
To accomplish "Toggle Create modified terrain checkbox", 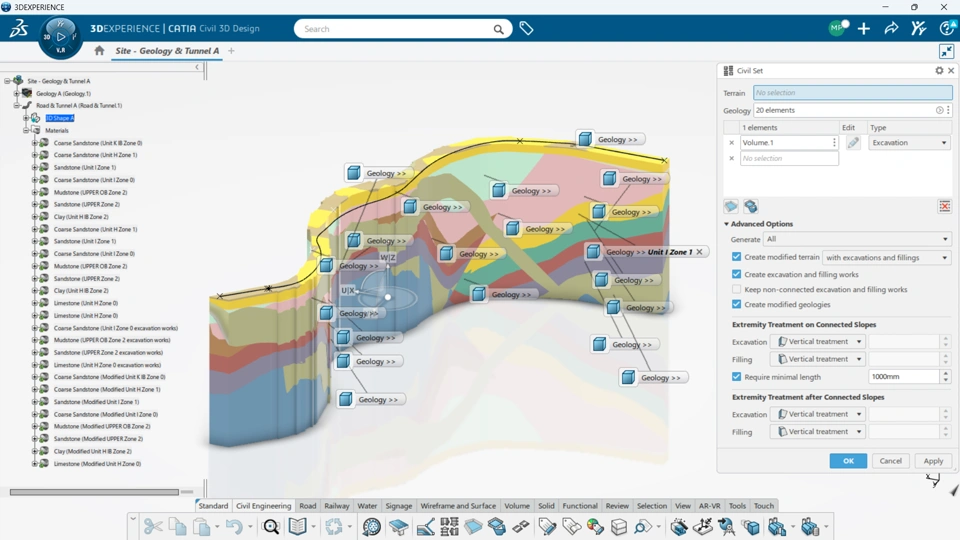I will pyautogui.click(x=737, y=257).
